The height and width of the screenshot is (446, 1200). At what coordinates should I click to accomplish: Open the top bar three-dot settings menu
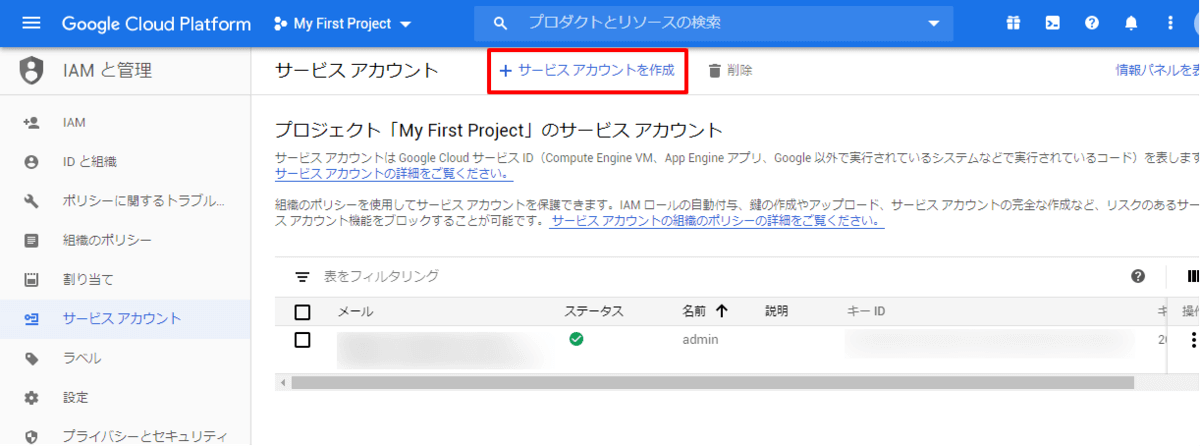click(1170, 23)
